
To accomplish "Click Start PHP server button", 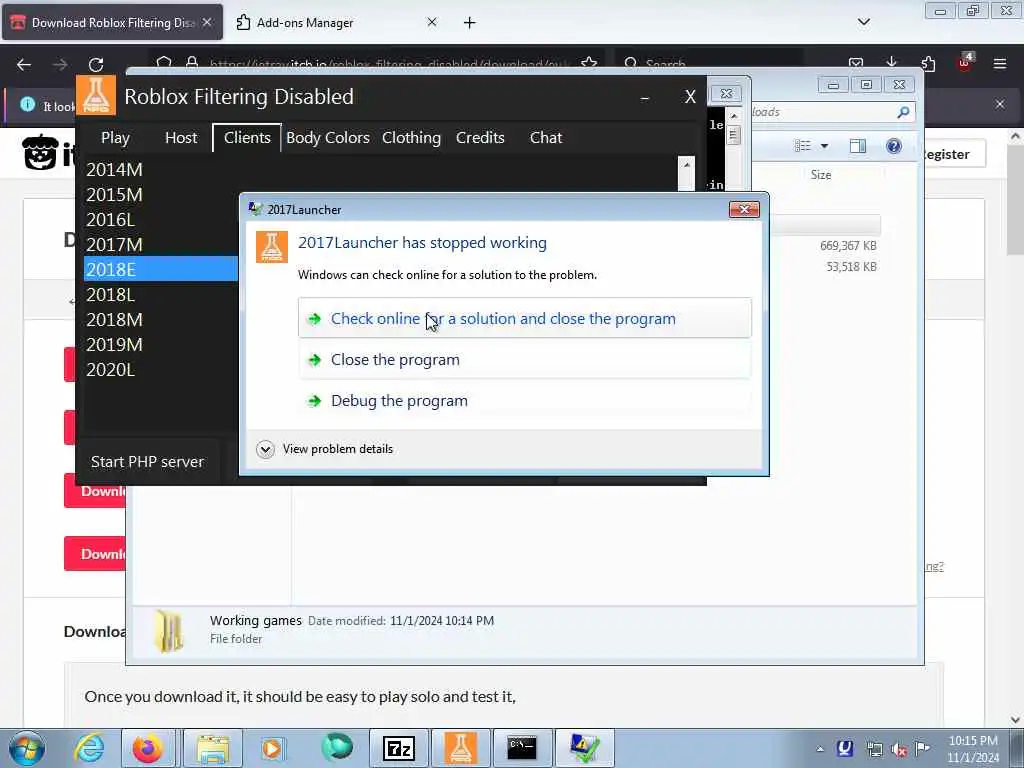I will [x=148, y=462].
